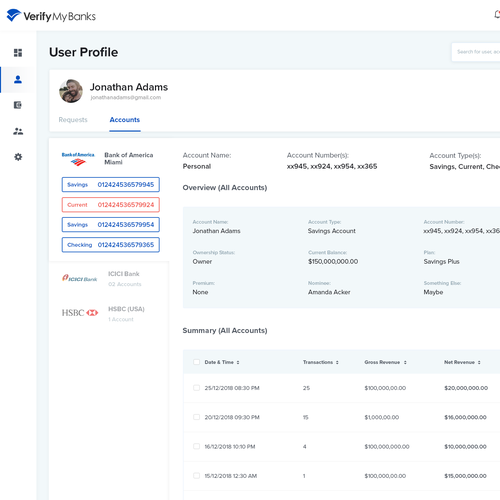Click the Personal account name value
Viewport: 500px width, 500px height.
click(197, 166)
